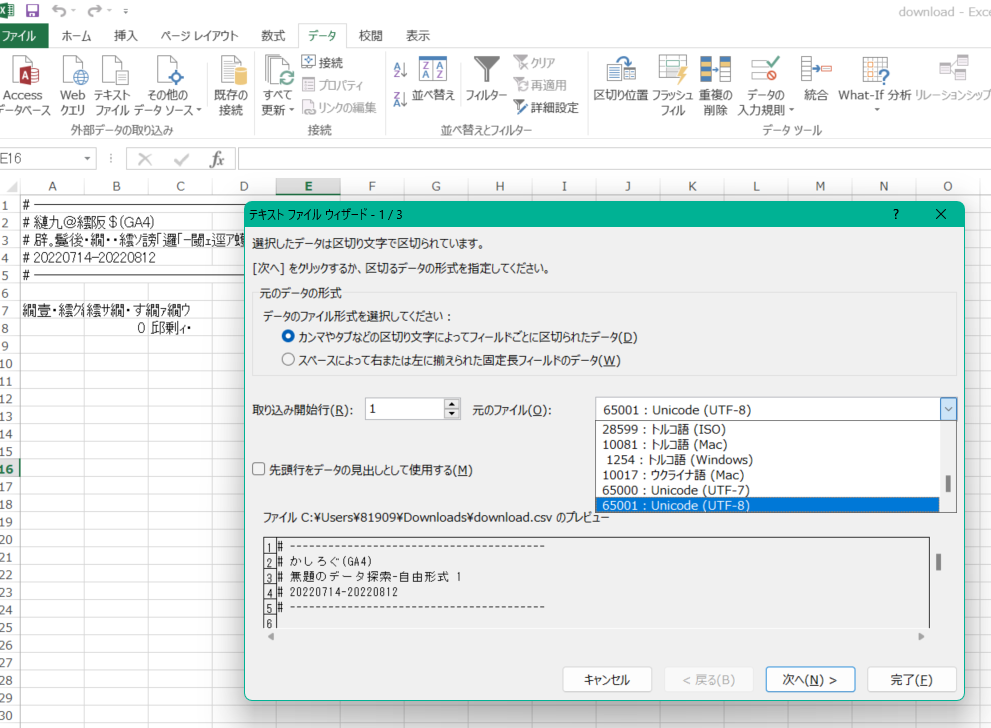
Task: Click the 次へ button in the wizard
Action: point(810,679)
